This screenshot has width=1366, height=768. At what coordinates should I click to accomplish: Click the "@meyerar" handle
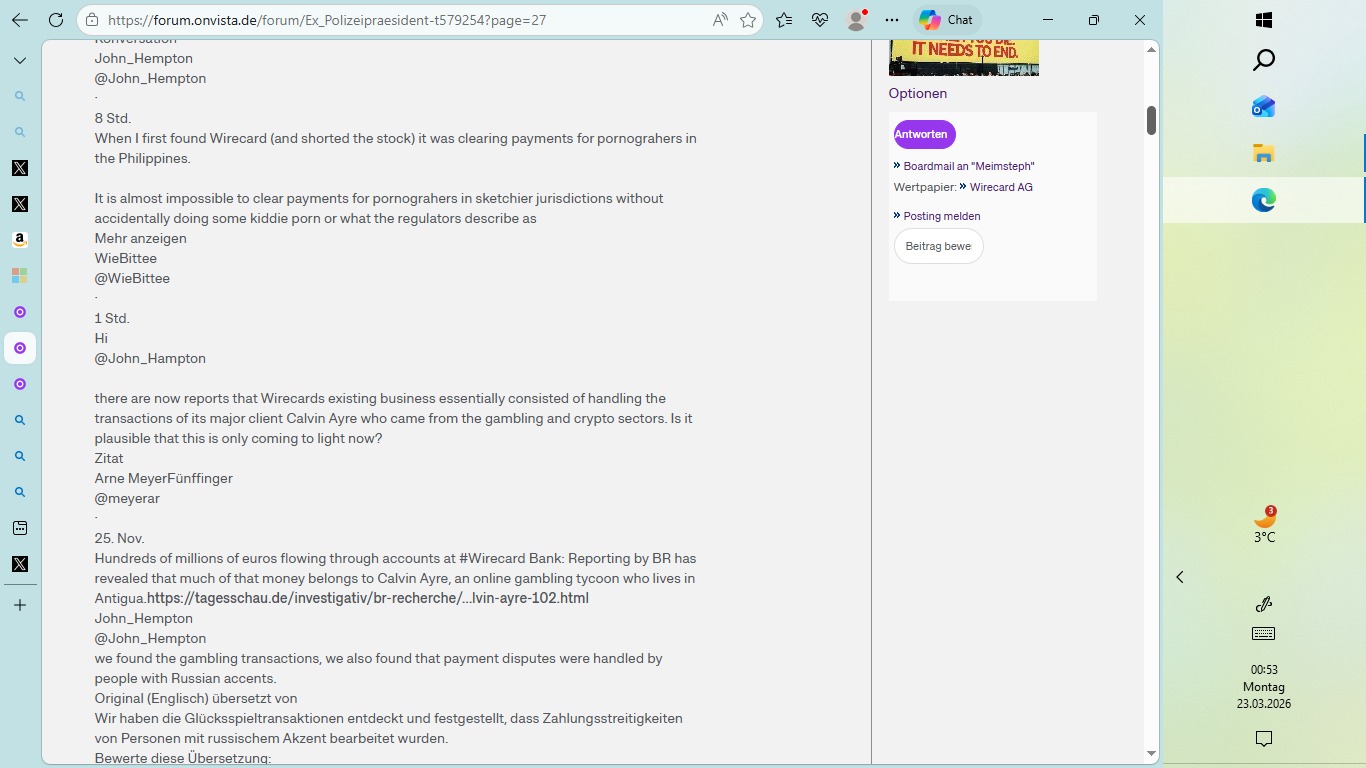point(127,498)
